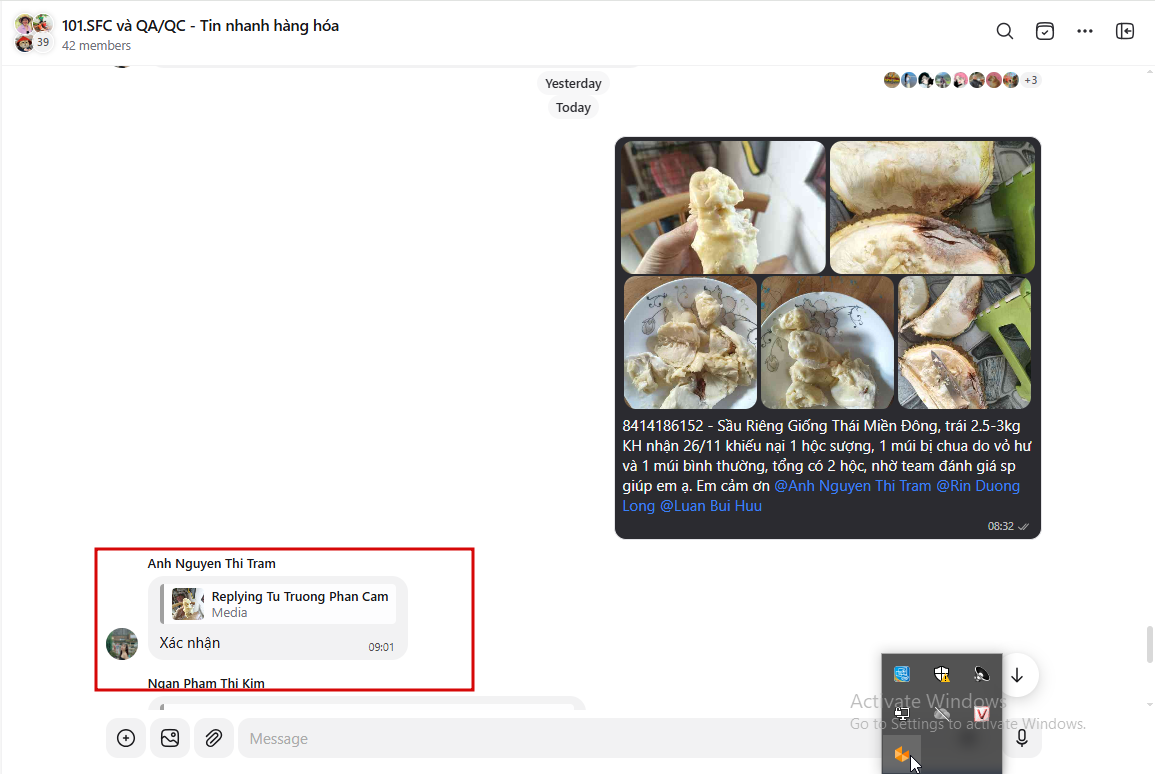Click sender name 'Anh Nguyen Thi Tram'
Viewport: 1155px width, 774px height.
(x=211, y=563)
